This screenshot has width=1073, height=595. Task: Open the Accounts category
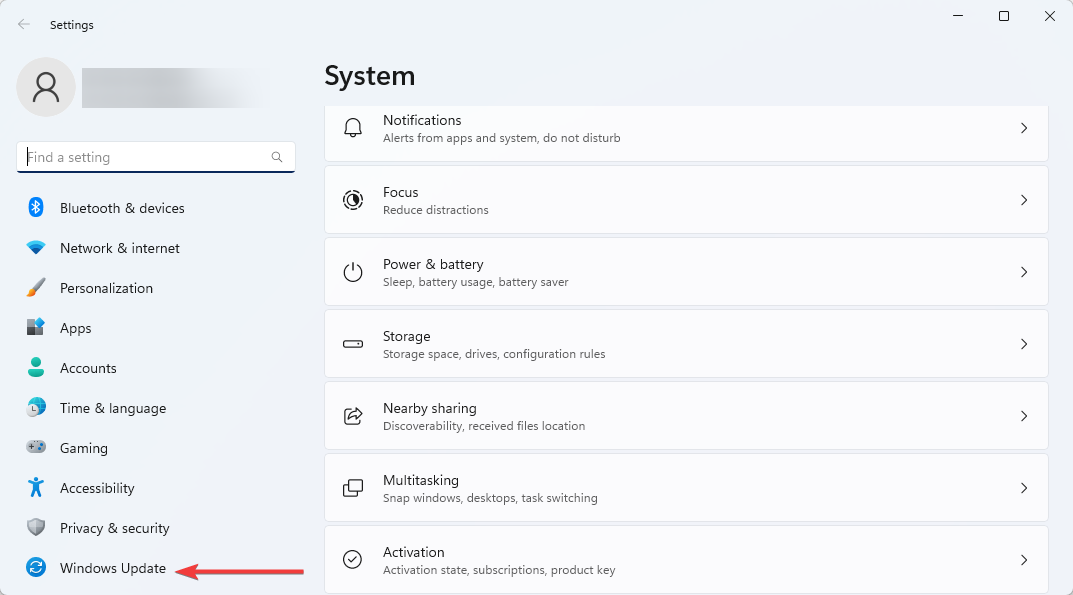coord(88,368)
